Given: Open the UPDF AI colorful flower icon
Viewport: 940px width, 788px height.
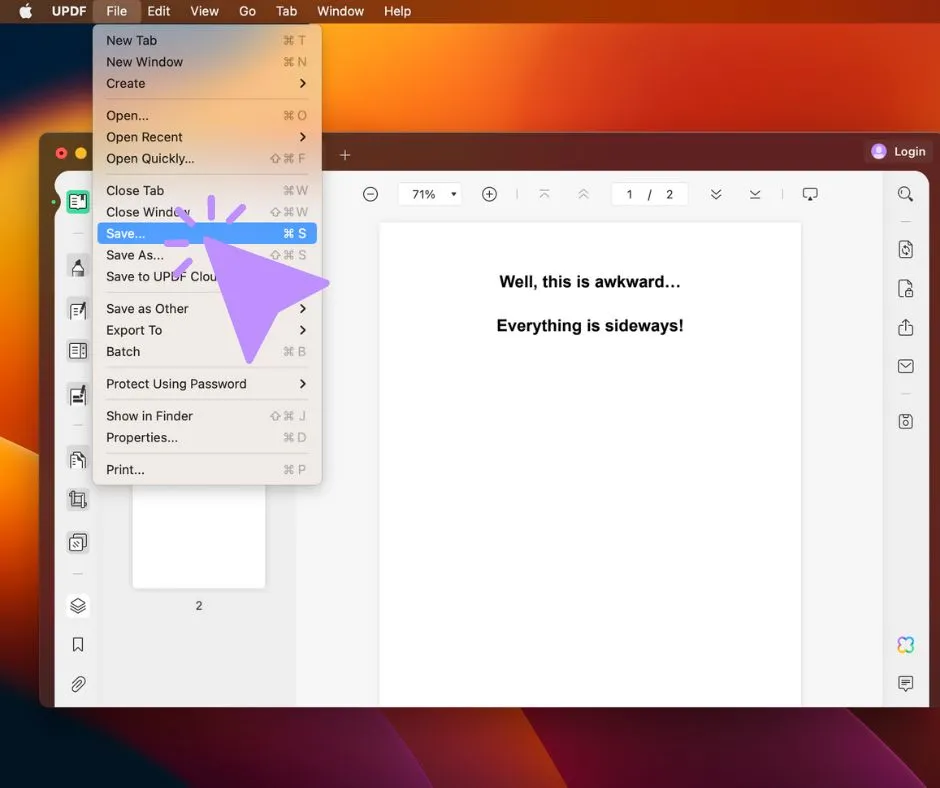Looking at the screenshot, I should tap(905, 645).
